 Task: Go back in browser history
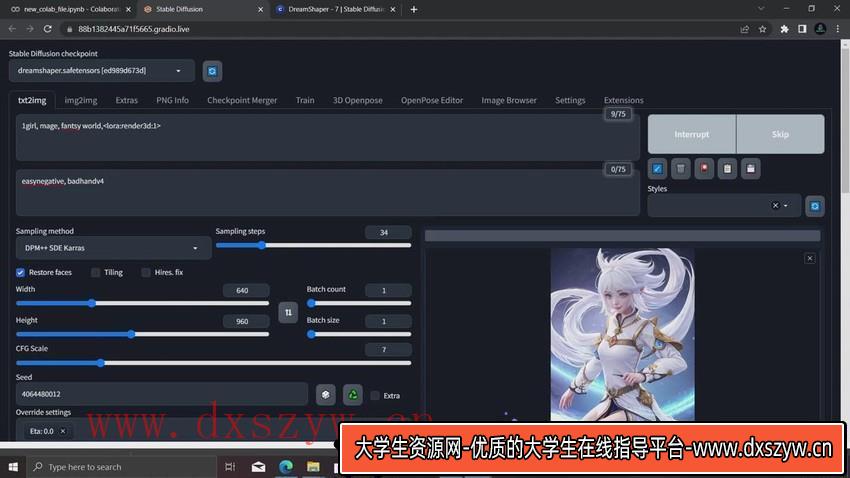point(12,29)
